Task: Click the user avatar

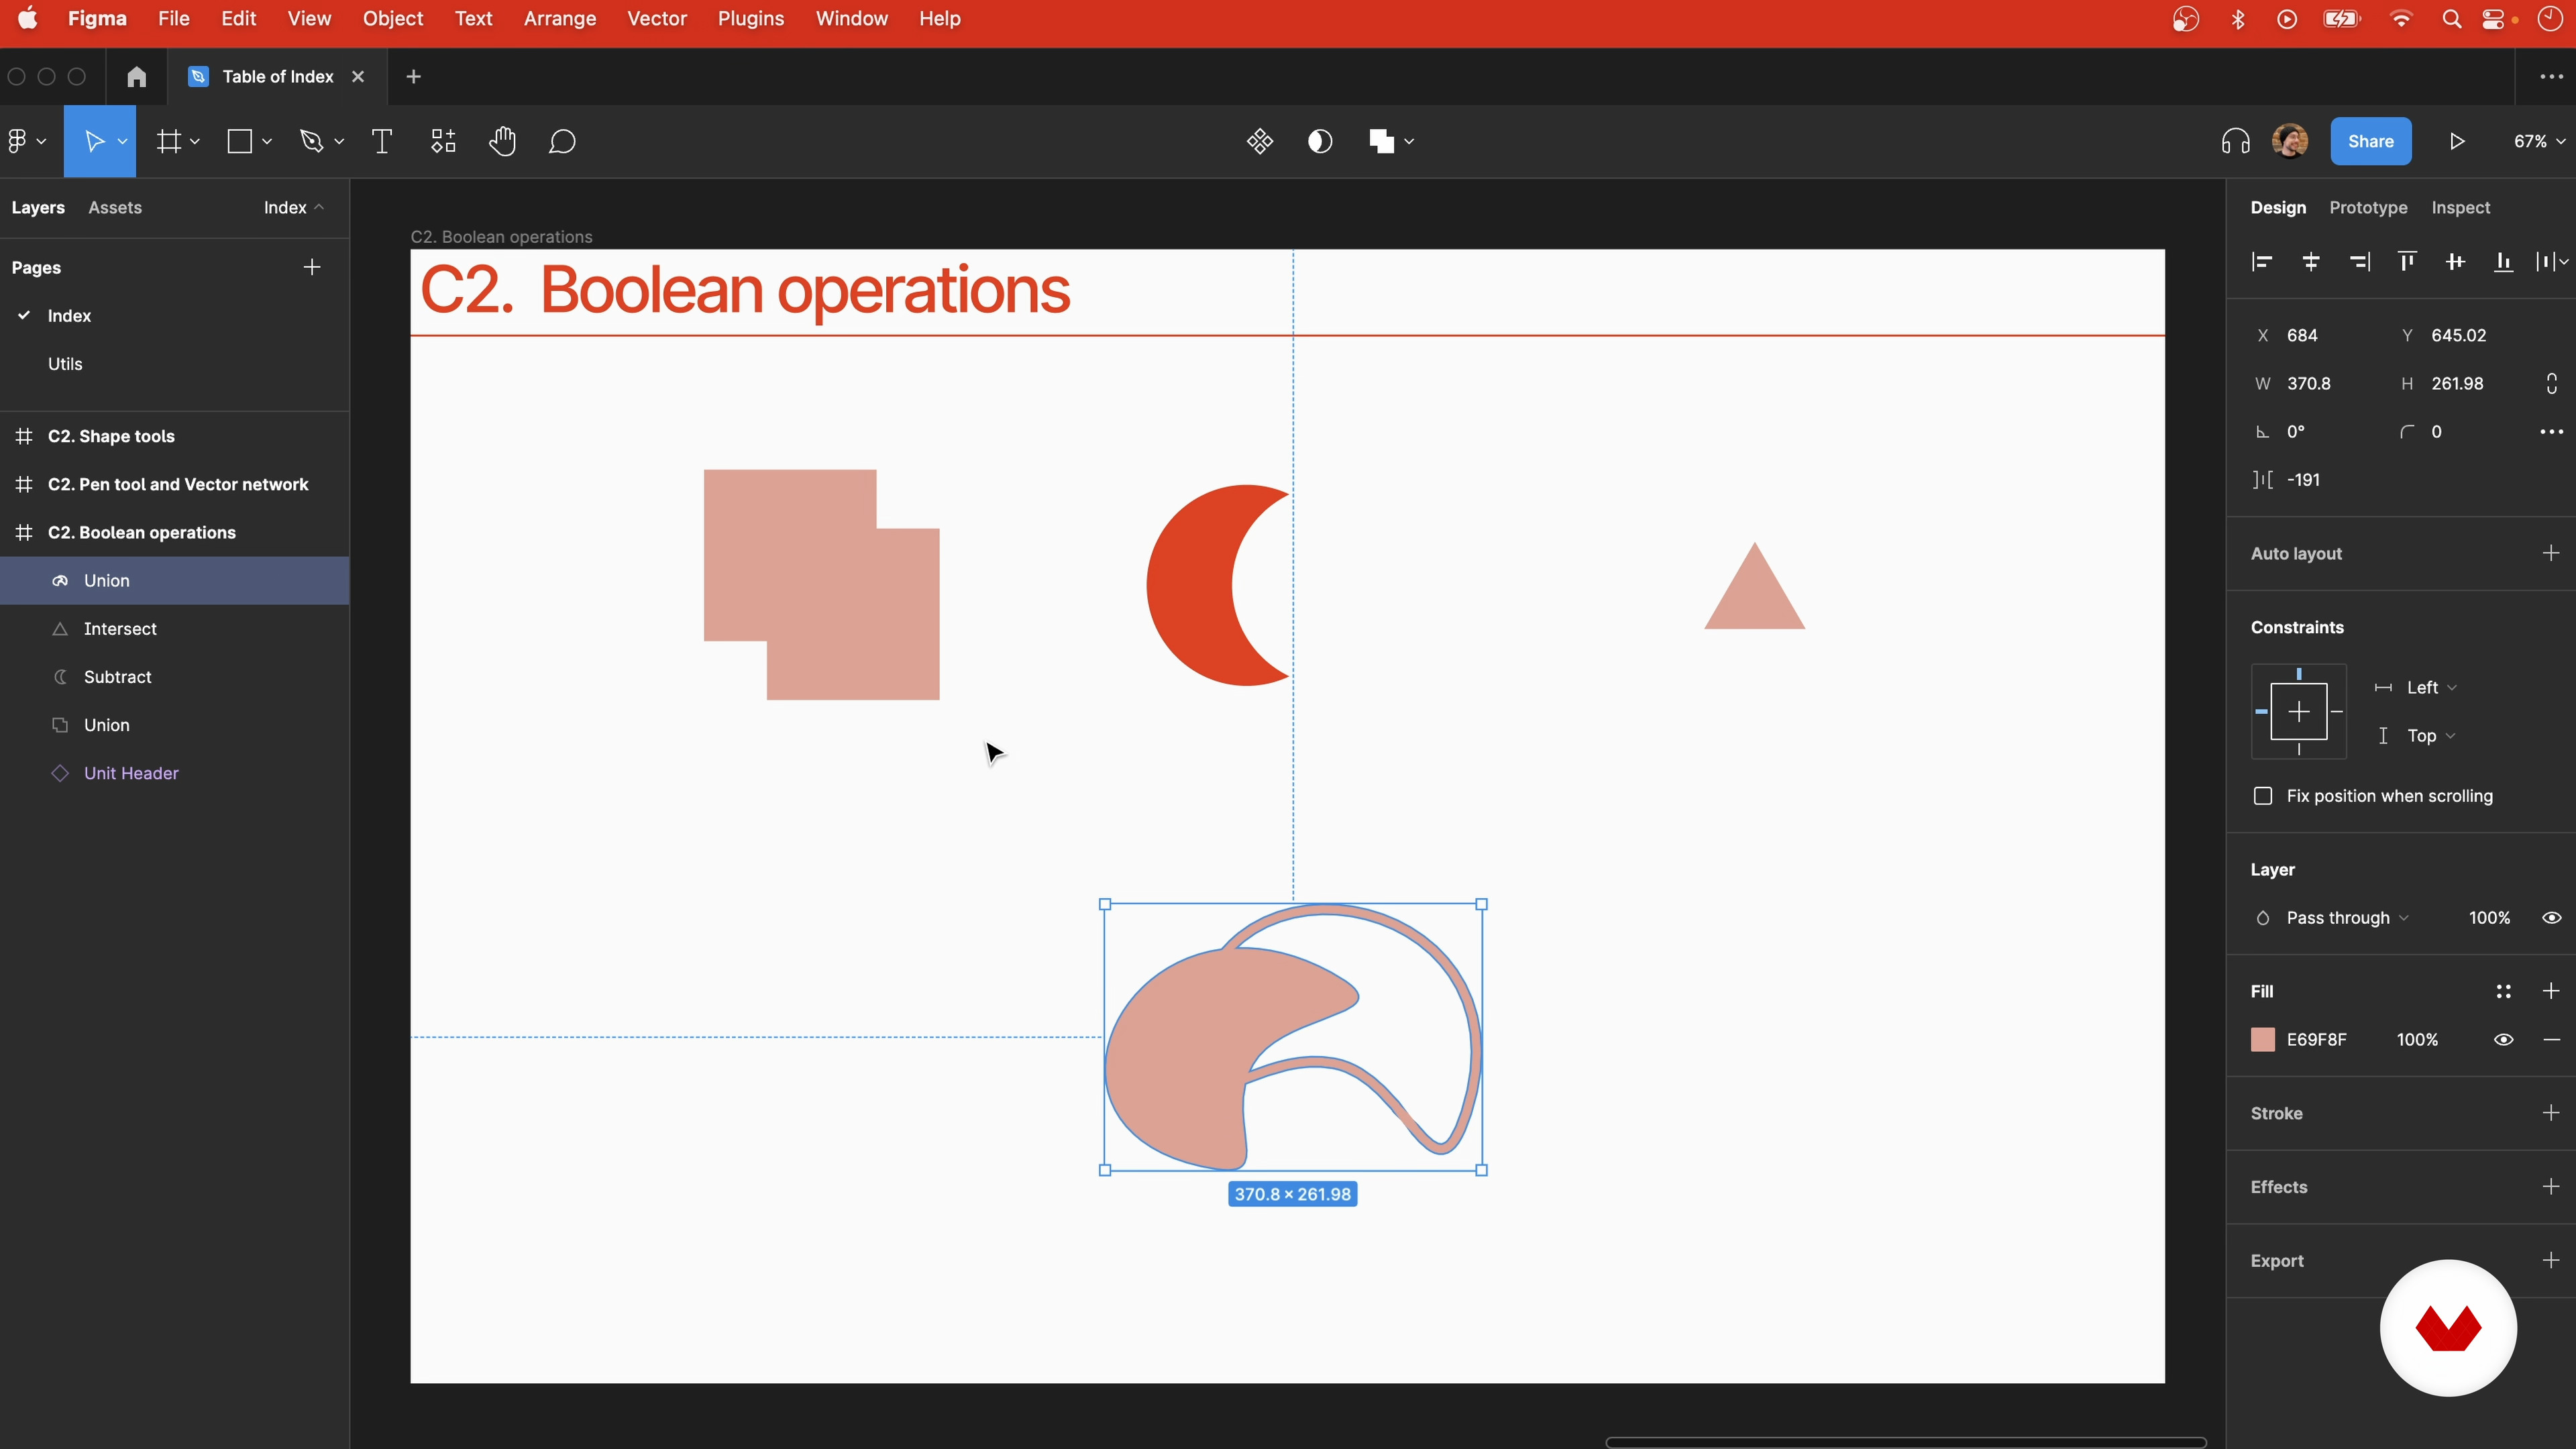Action: click(2290, 141)
